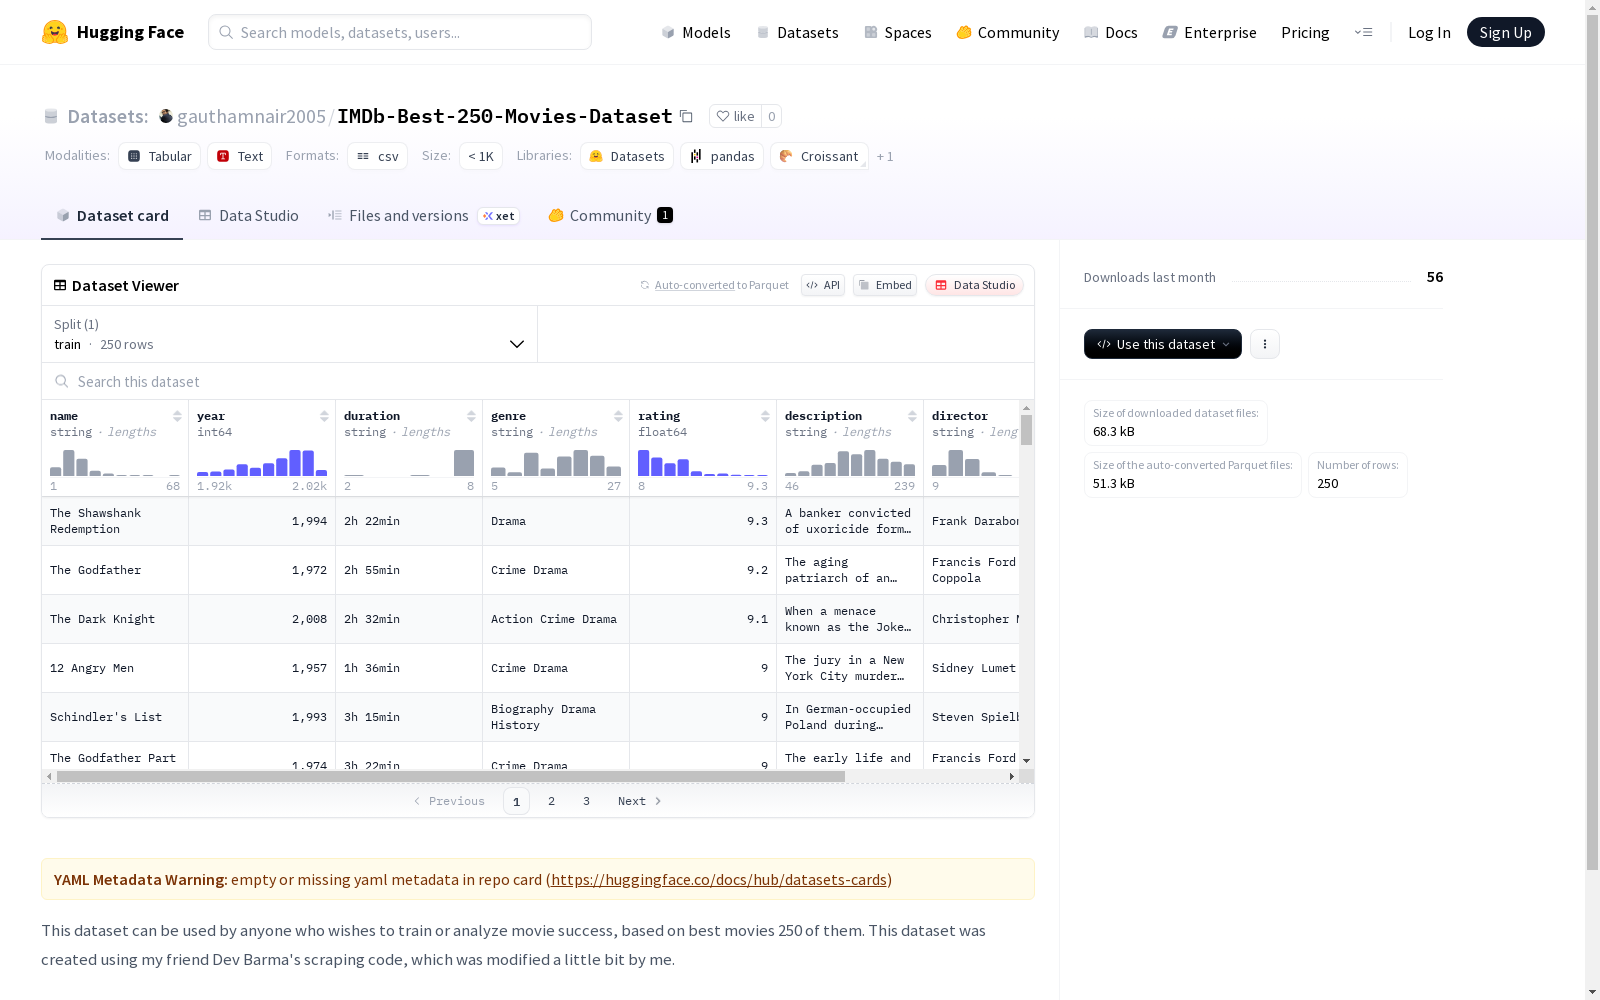The height and width of the screenshot is (1000, 1600).
Task: Open the Tabular modality tag
Action: click(x=160, y=156)
